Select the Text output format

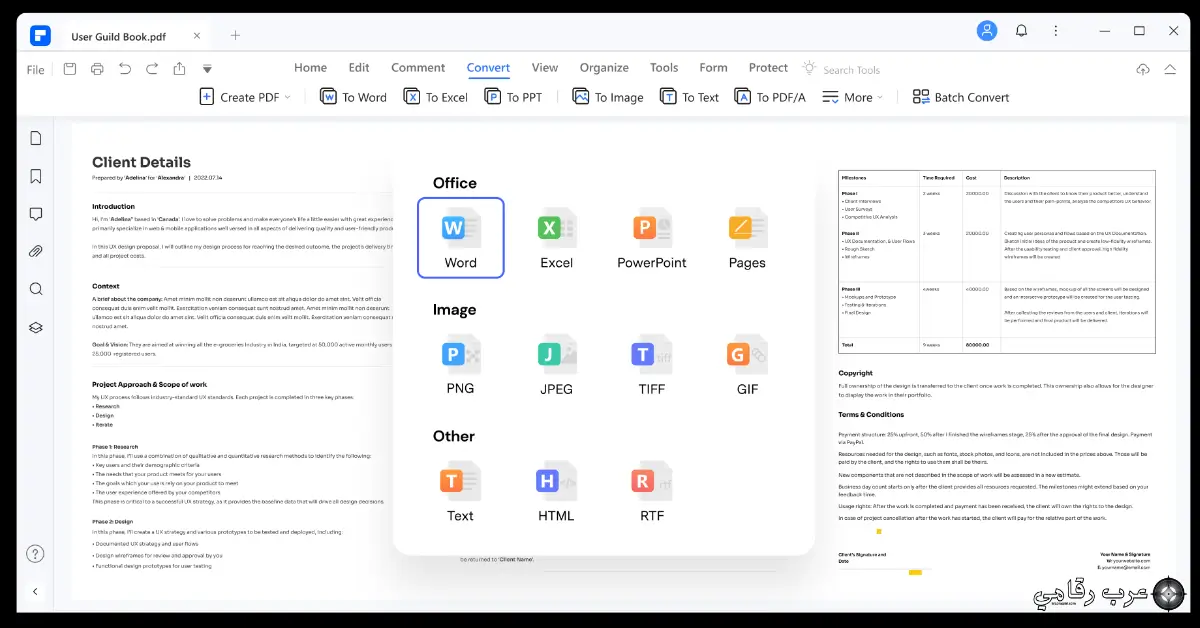(461, 492)
